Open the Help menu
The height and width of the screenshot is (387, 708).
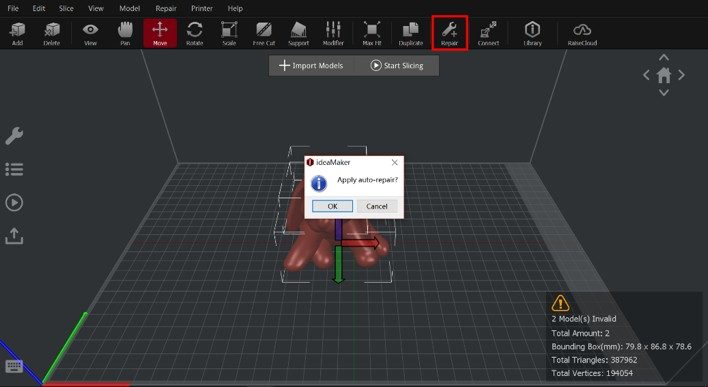235,8
